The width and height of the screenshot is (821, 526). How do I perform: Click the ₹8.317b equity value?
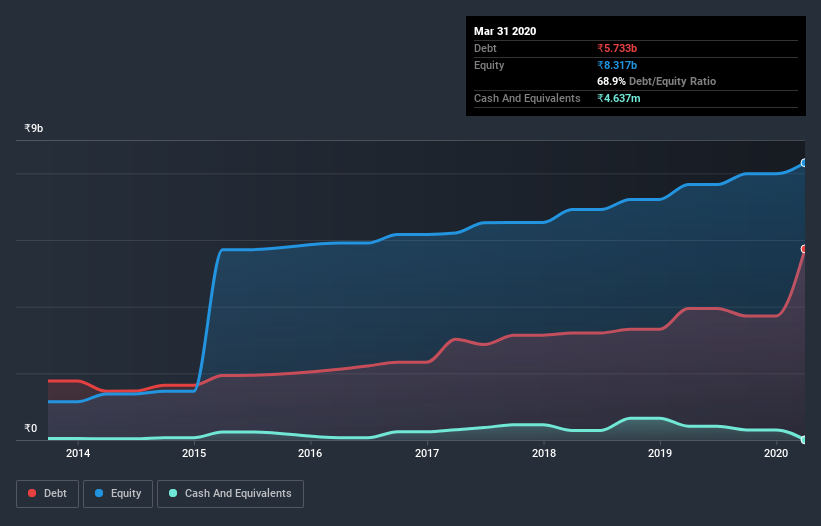(617, 65)
